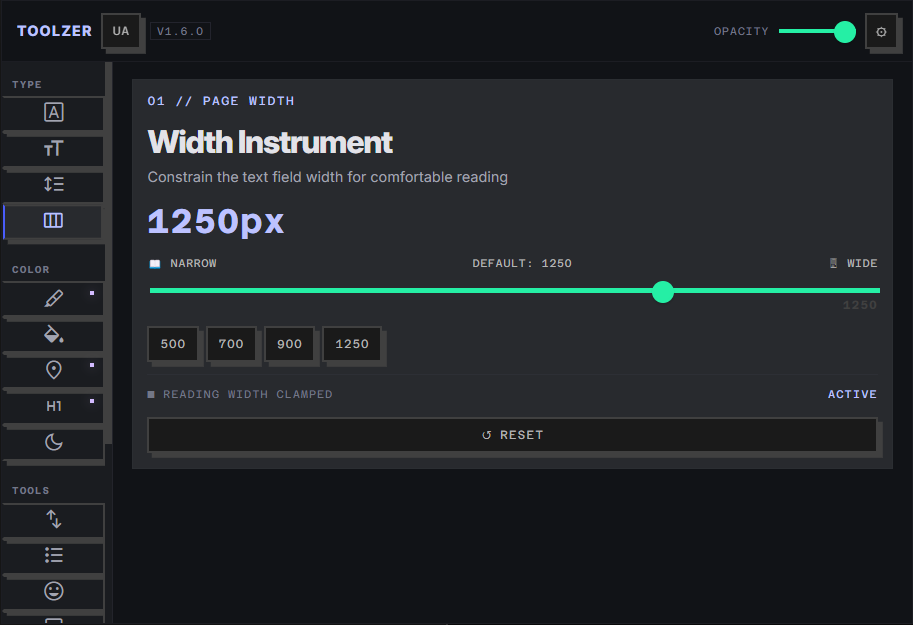Image resolution: width=913 pixels, height=625 pixels.
Task: Click the RESET button
Action: tap(512, 435)
